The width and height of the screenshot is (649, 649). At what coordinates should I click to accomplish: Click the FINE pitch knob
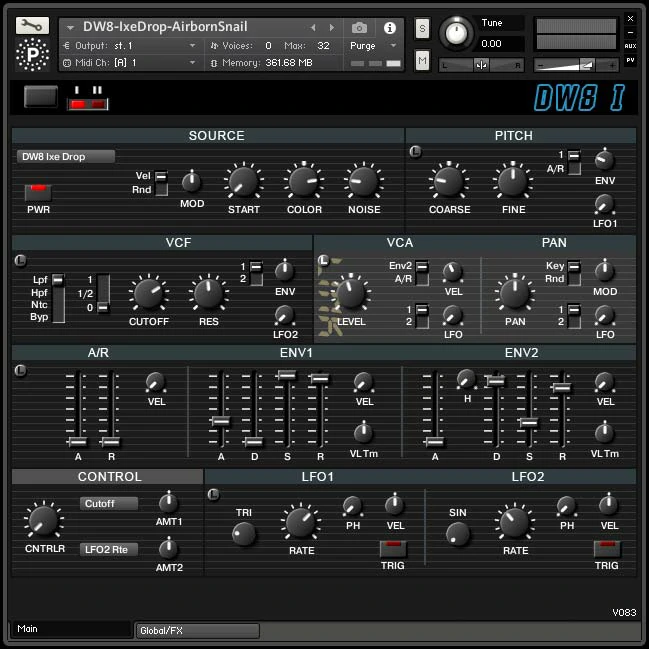(x=513, y=182)
